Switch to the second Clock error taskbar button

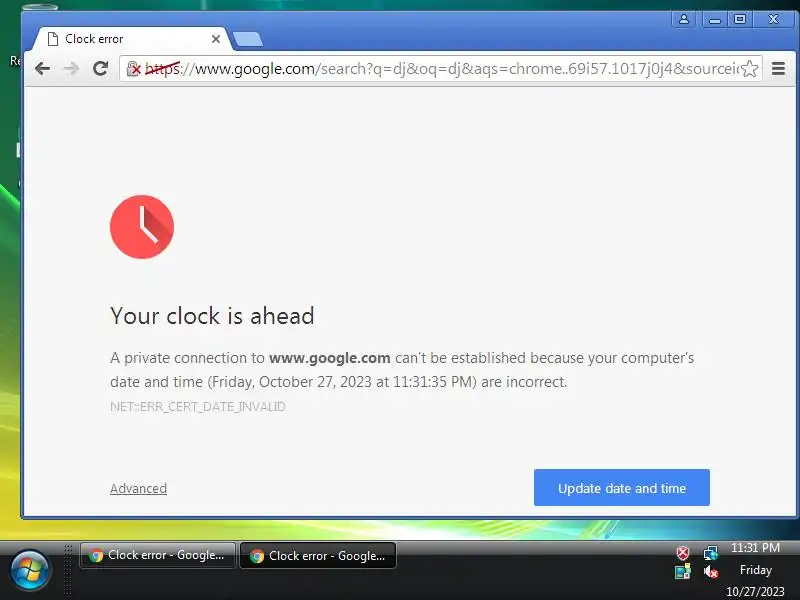(318, 556)
